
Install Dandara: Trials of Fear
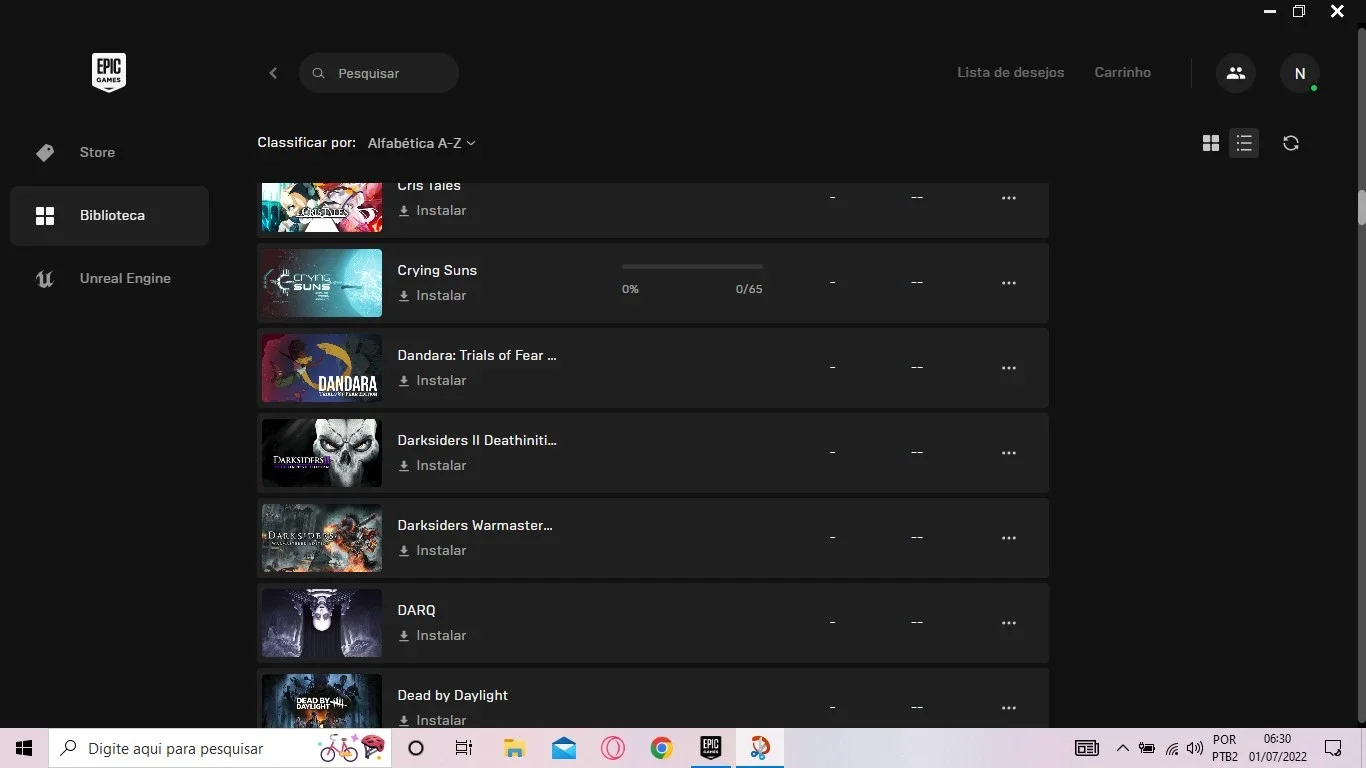432,381
